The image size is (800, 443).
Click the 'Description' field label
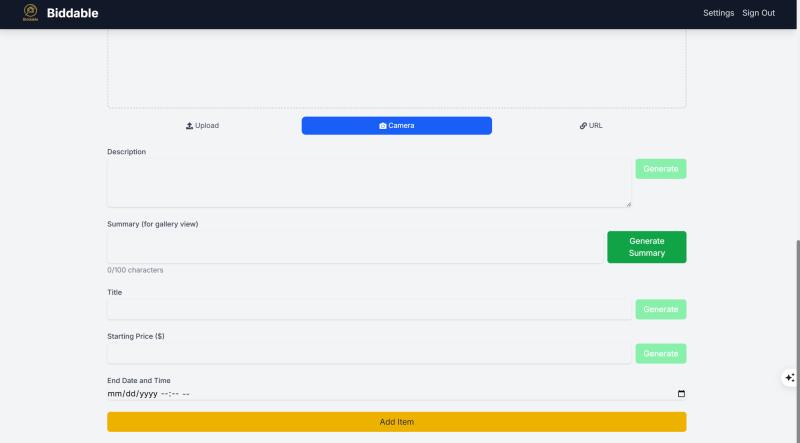click(x=127, y=152)
